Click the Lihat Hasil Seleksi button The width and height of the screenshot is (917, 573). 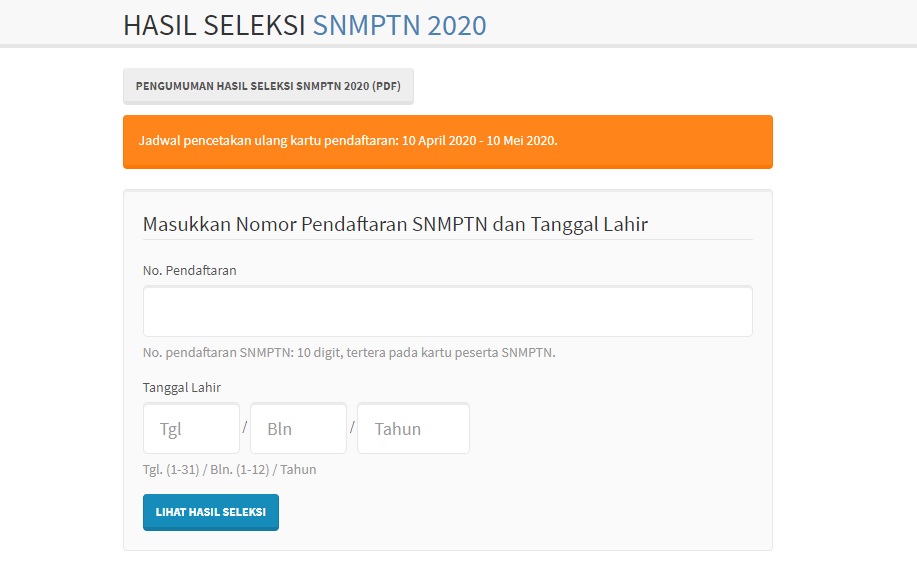click(x=210, y=512)
